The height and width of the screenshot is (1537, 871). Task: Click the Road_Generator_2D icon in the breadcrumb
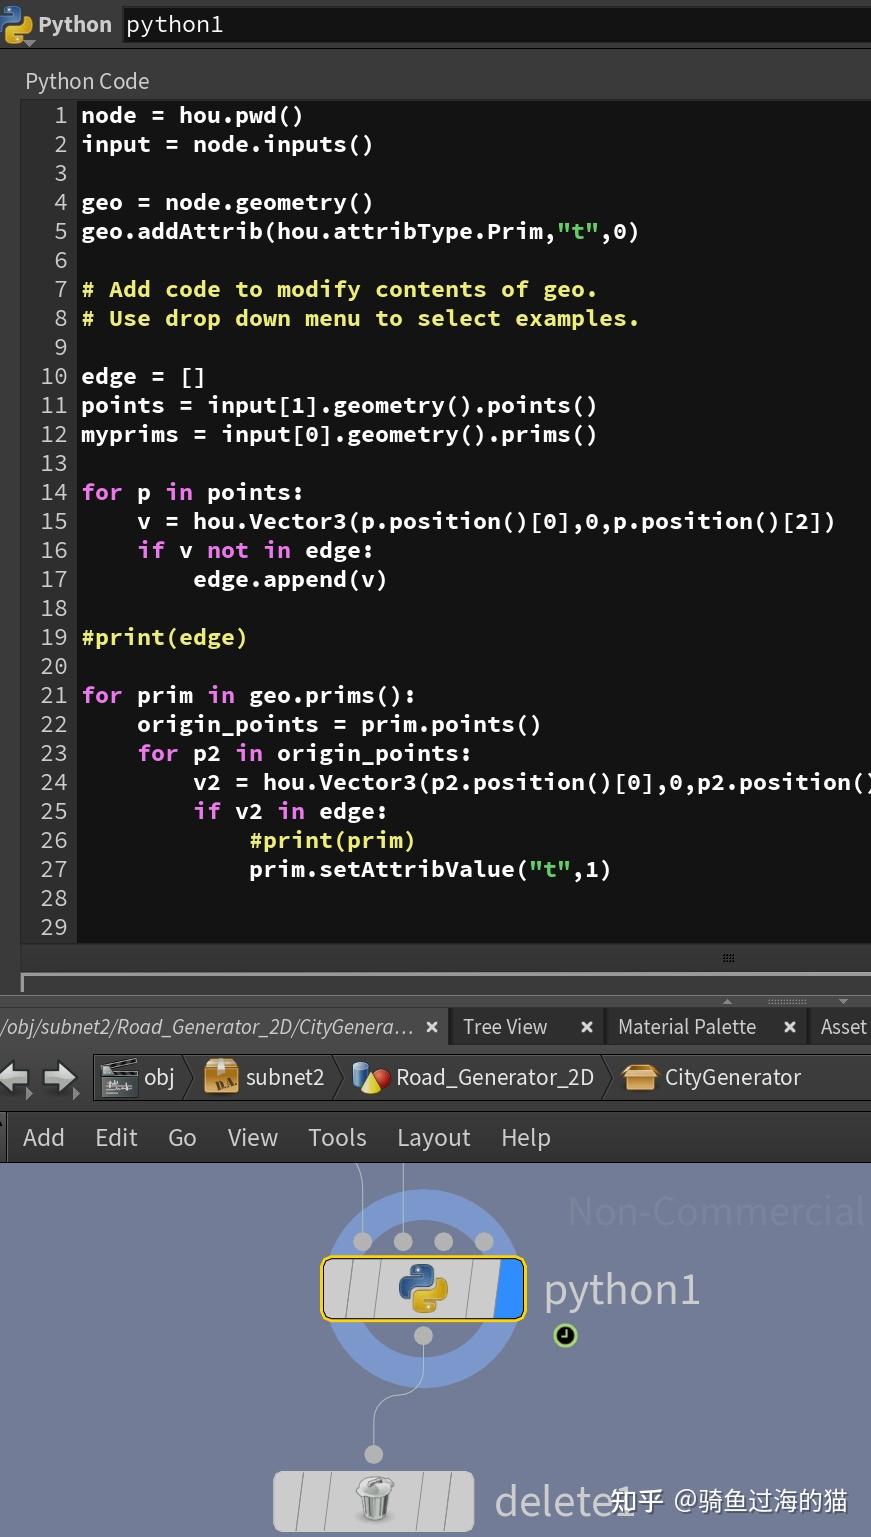(373, 1077)
